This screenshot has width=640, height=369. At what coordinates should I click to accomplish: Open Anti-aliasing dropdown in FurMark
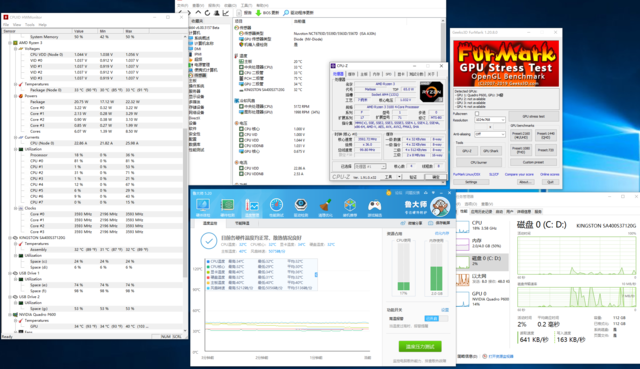pos(490,134)
